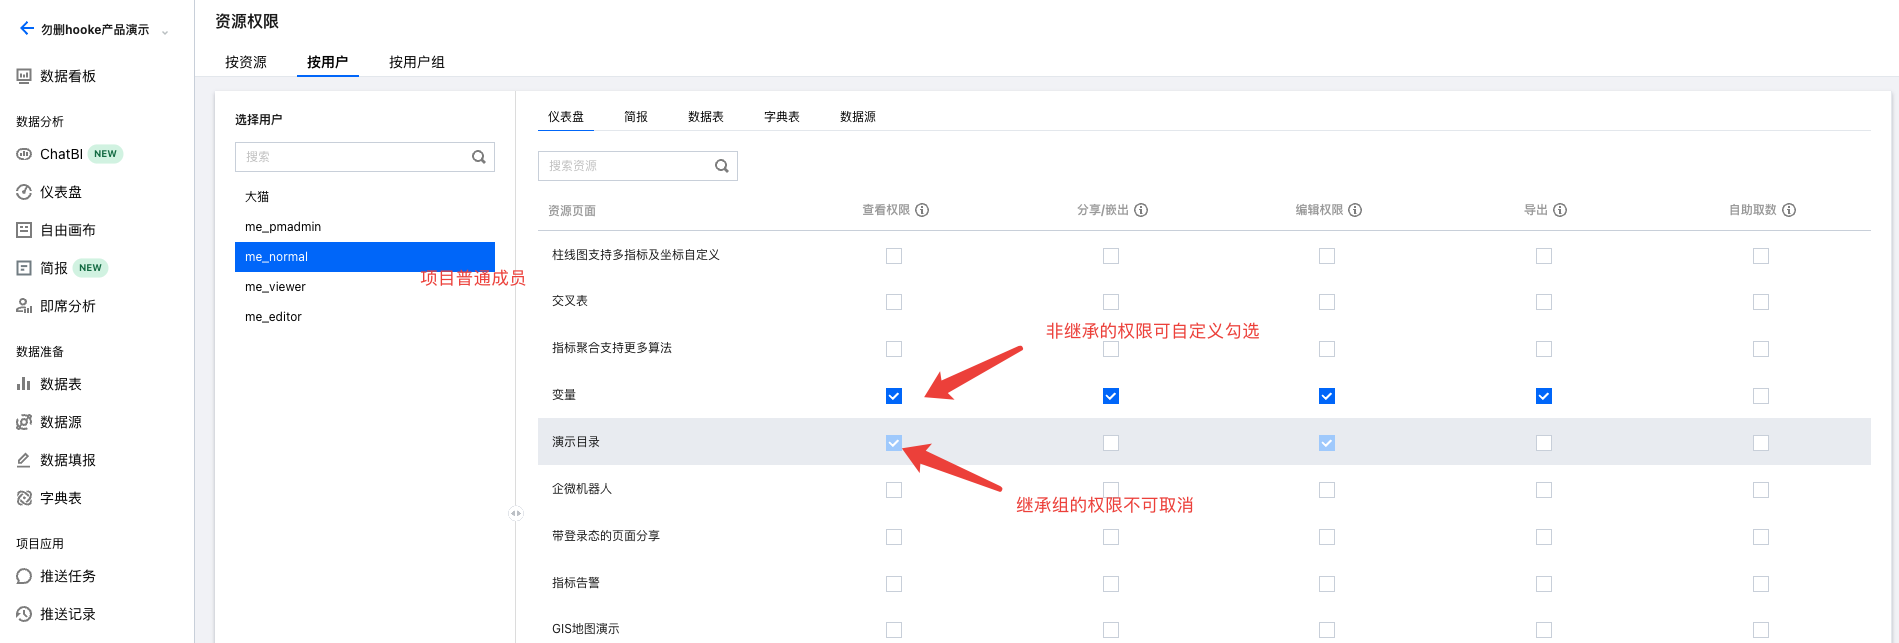Collapse user panel with the splitter handle
Viewport: 1899px width, 643px height.
pyautogui.click(x=516, y=513)
